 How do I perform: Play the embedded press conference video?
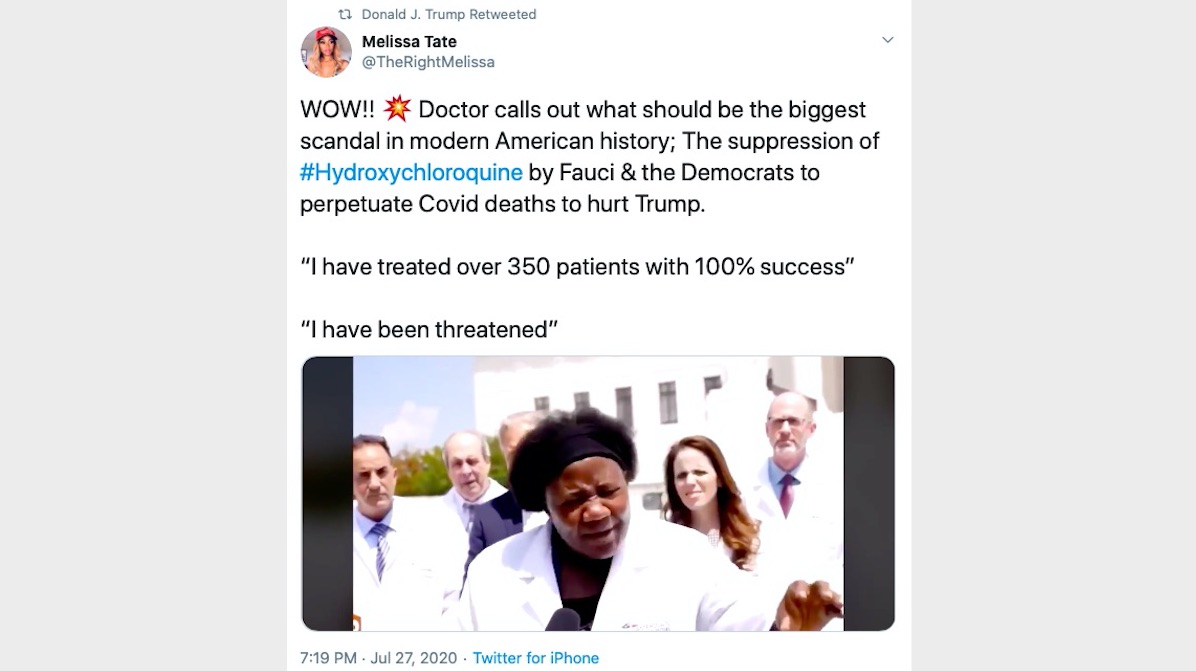tap(598, 493)
